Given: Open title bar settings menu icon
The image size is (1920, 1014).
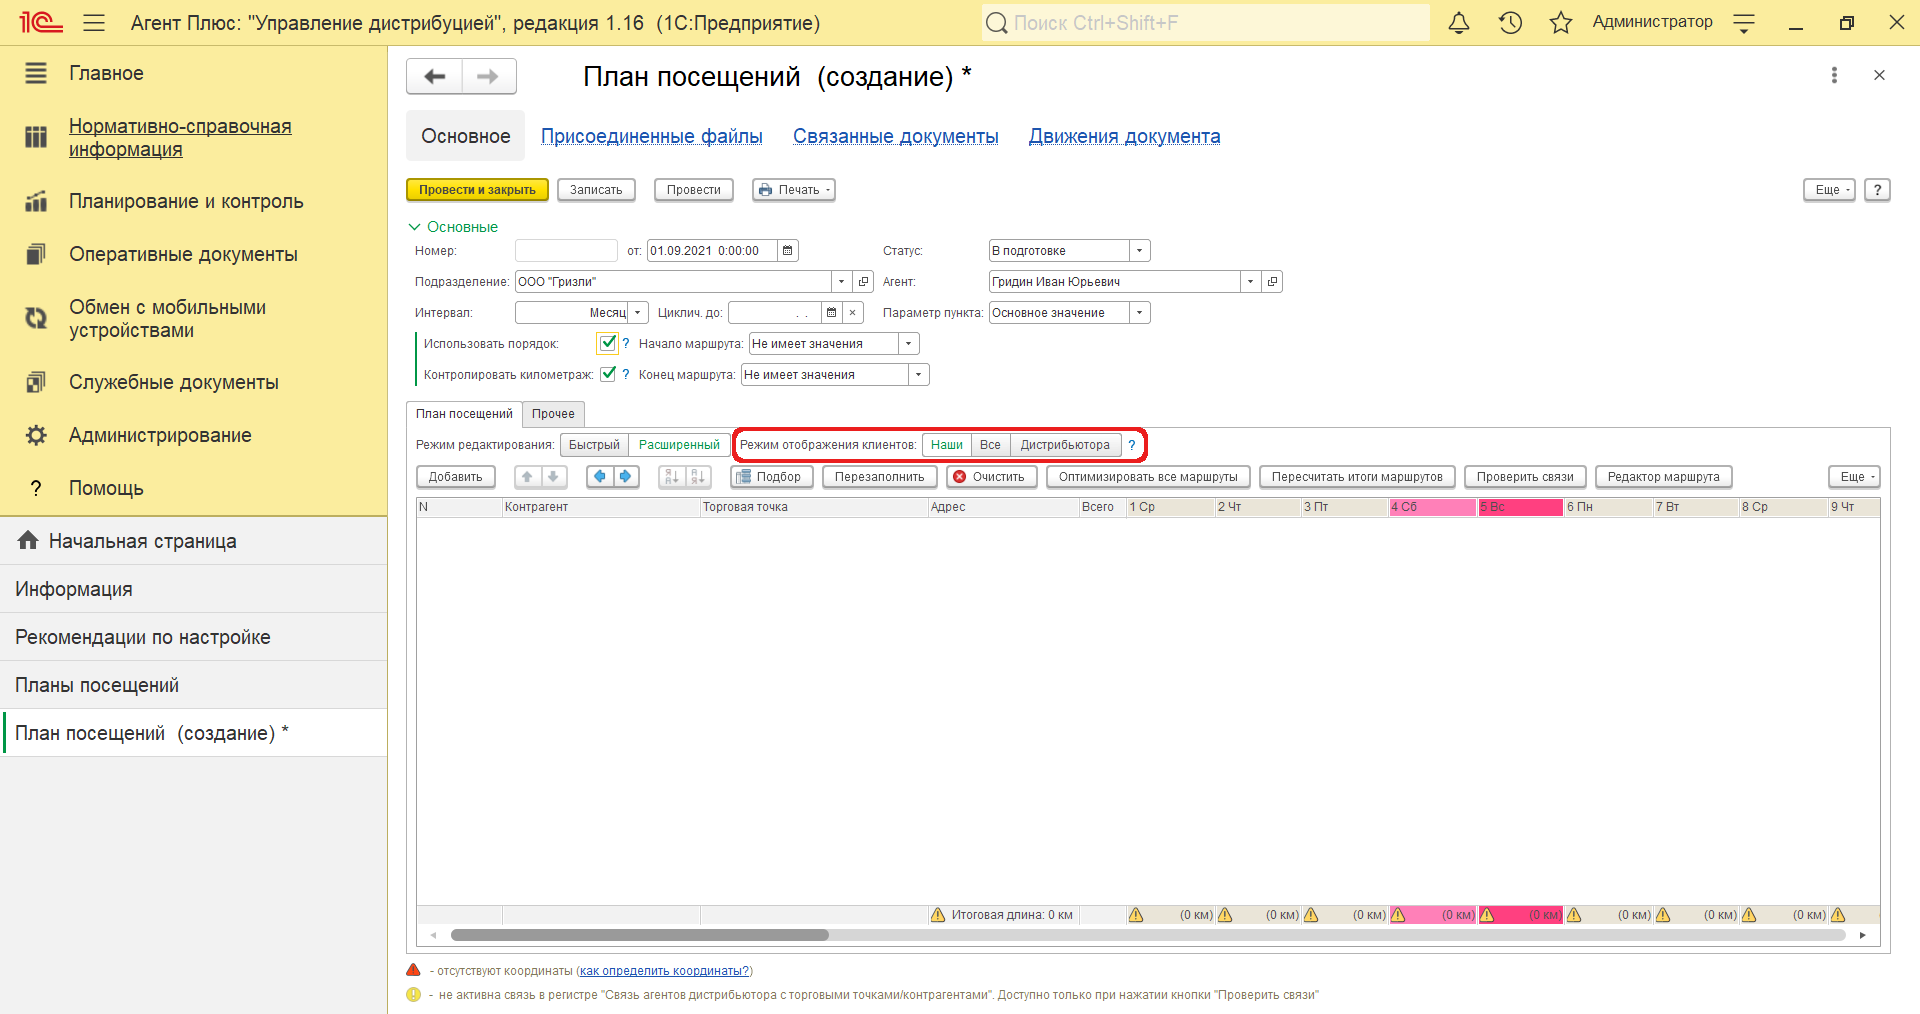Looking at the screenshot, I should (x=1744, y=22).
